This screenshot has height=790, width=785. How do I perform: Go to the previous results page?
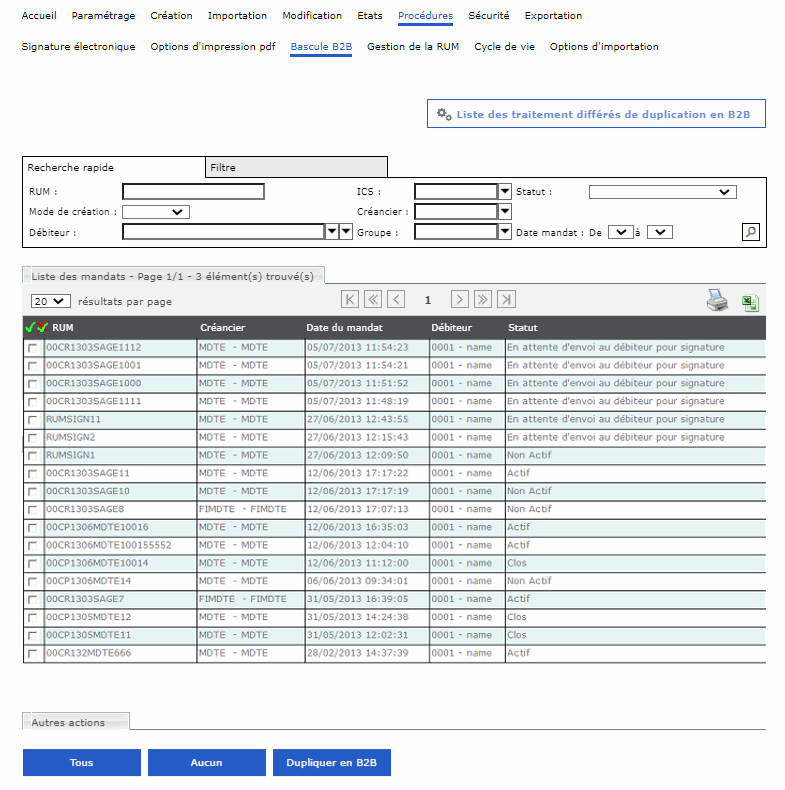pos(396,299)
